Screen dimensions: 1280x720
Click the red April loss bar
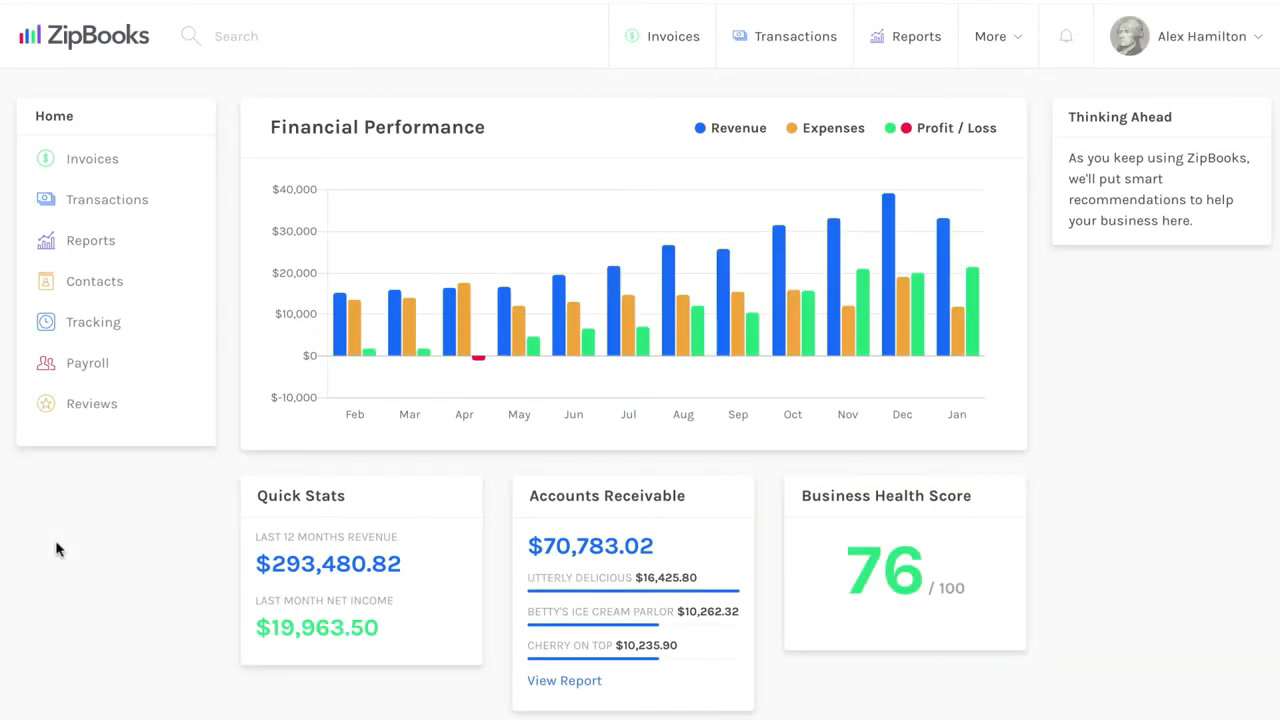point(478,358)
